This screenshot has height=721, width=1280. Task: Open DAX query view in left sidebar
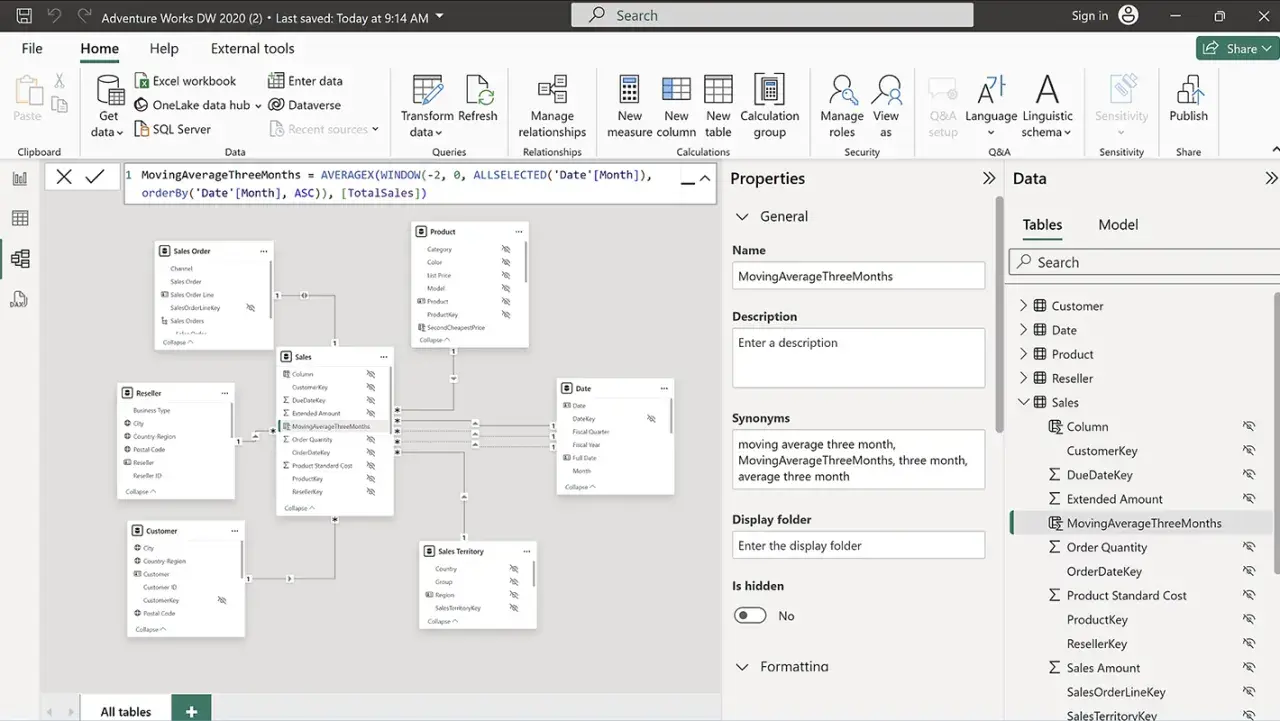(20, 299)
